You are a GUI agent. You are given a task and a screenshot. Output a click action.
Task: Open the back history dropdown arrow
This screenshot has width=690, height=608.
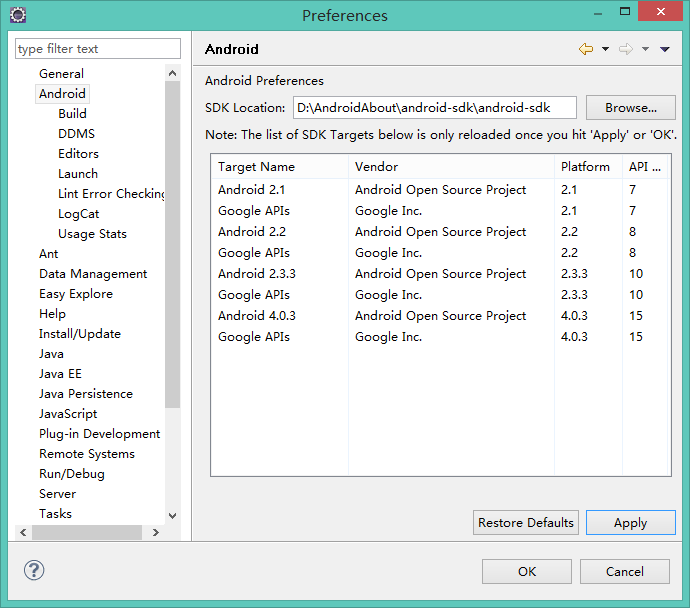[x=606, y=49]
